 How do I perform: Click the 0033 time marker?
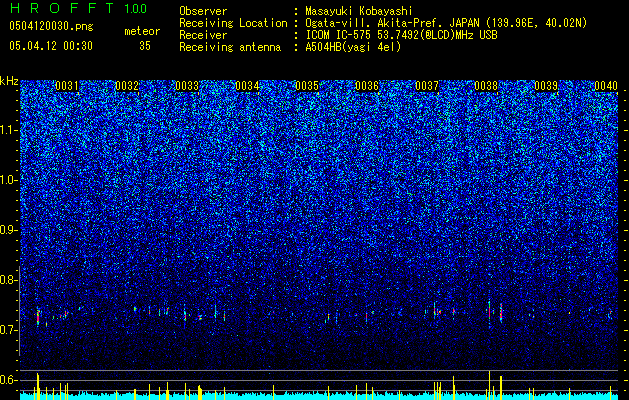click(187, 86)
